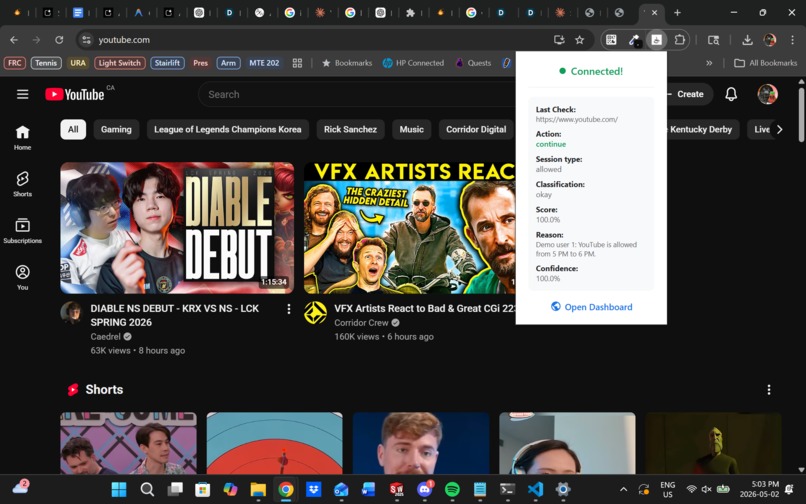Select the All category chip
Image resolution: width=806 pixels, height=504 pixels.
click(73, 130)
